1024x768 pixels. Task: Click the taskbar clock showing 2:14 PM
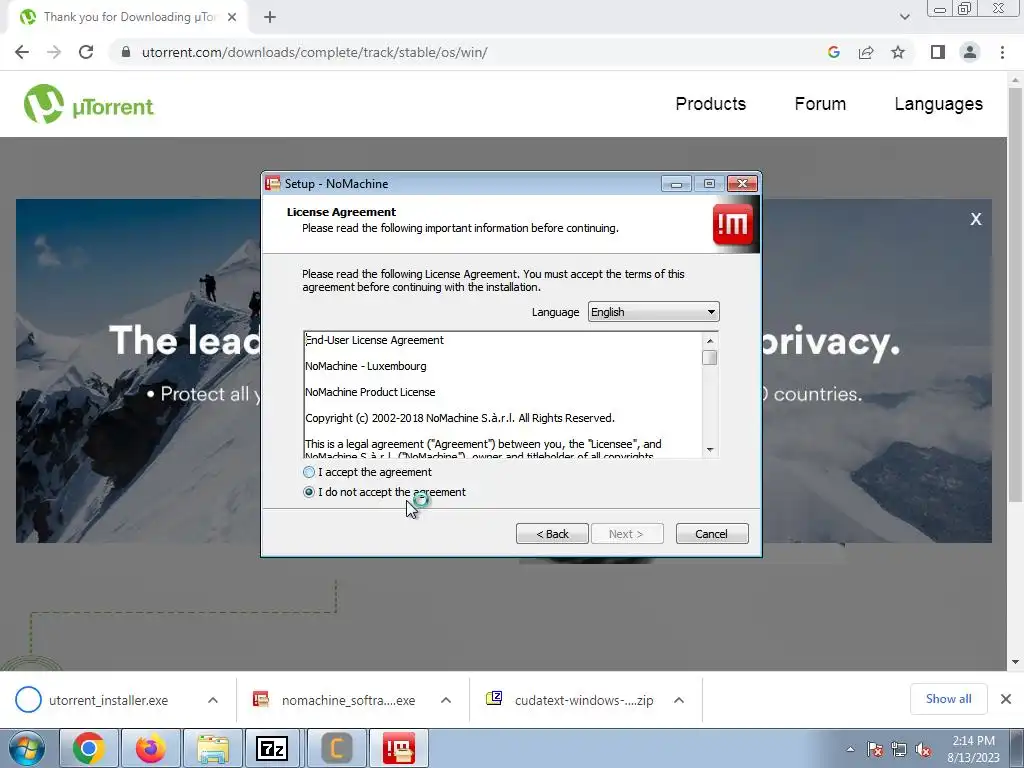(972, 749)
